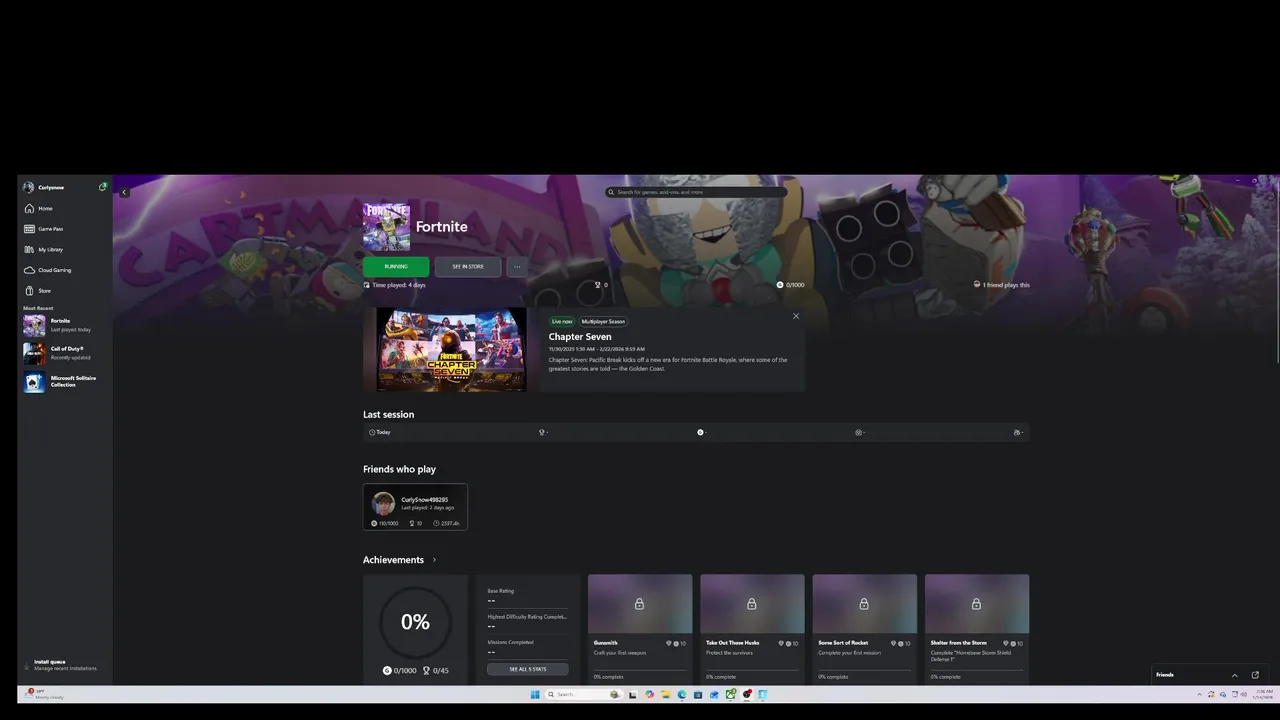Viewport: 1280px width, 720px height.
Task: Click the Today clock icon in Last session
Action: click(372, 432)
